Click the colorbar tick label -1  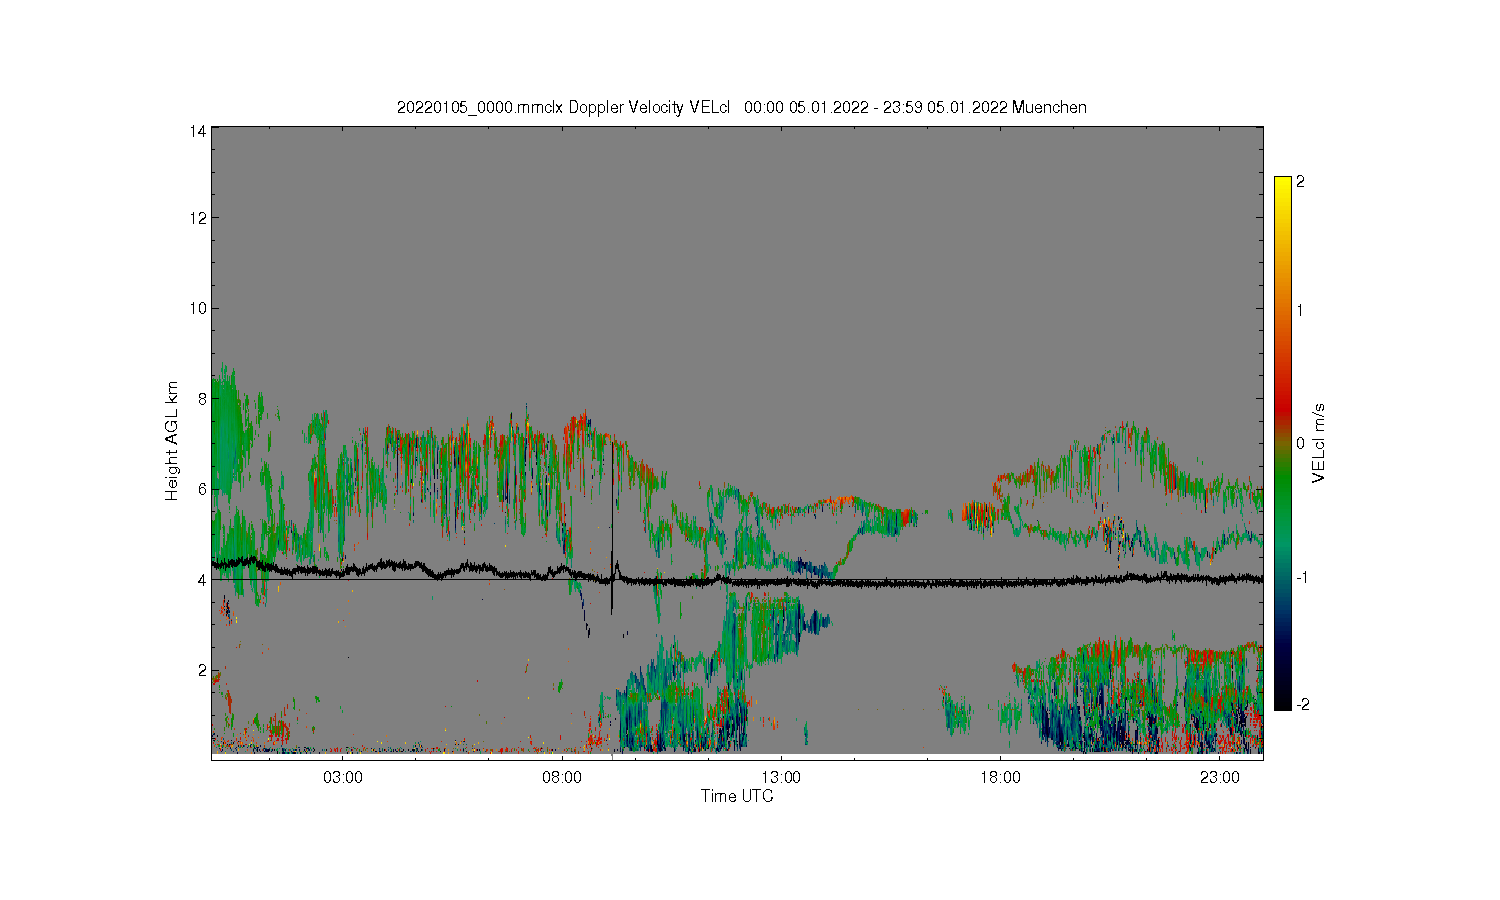point(1302,578)
